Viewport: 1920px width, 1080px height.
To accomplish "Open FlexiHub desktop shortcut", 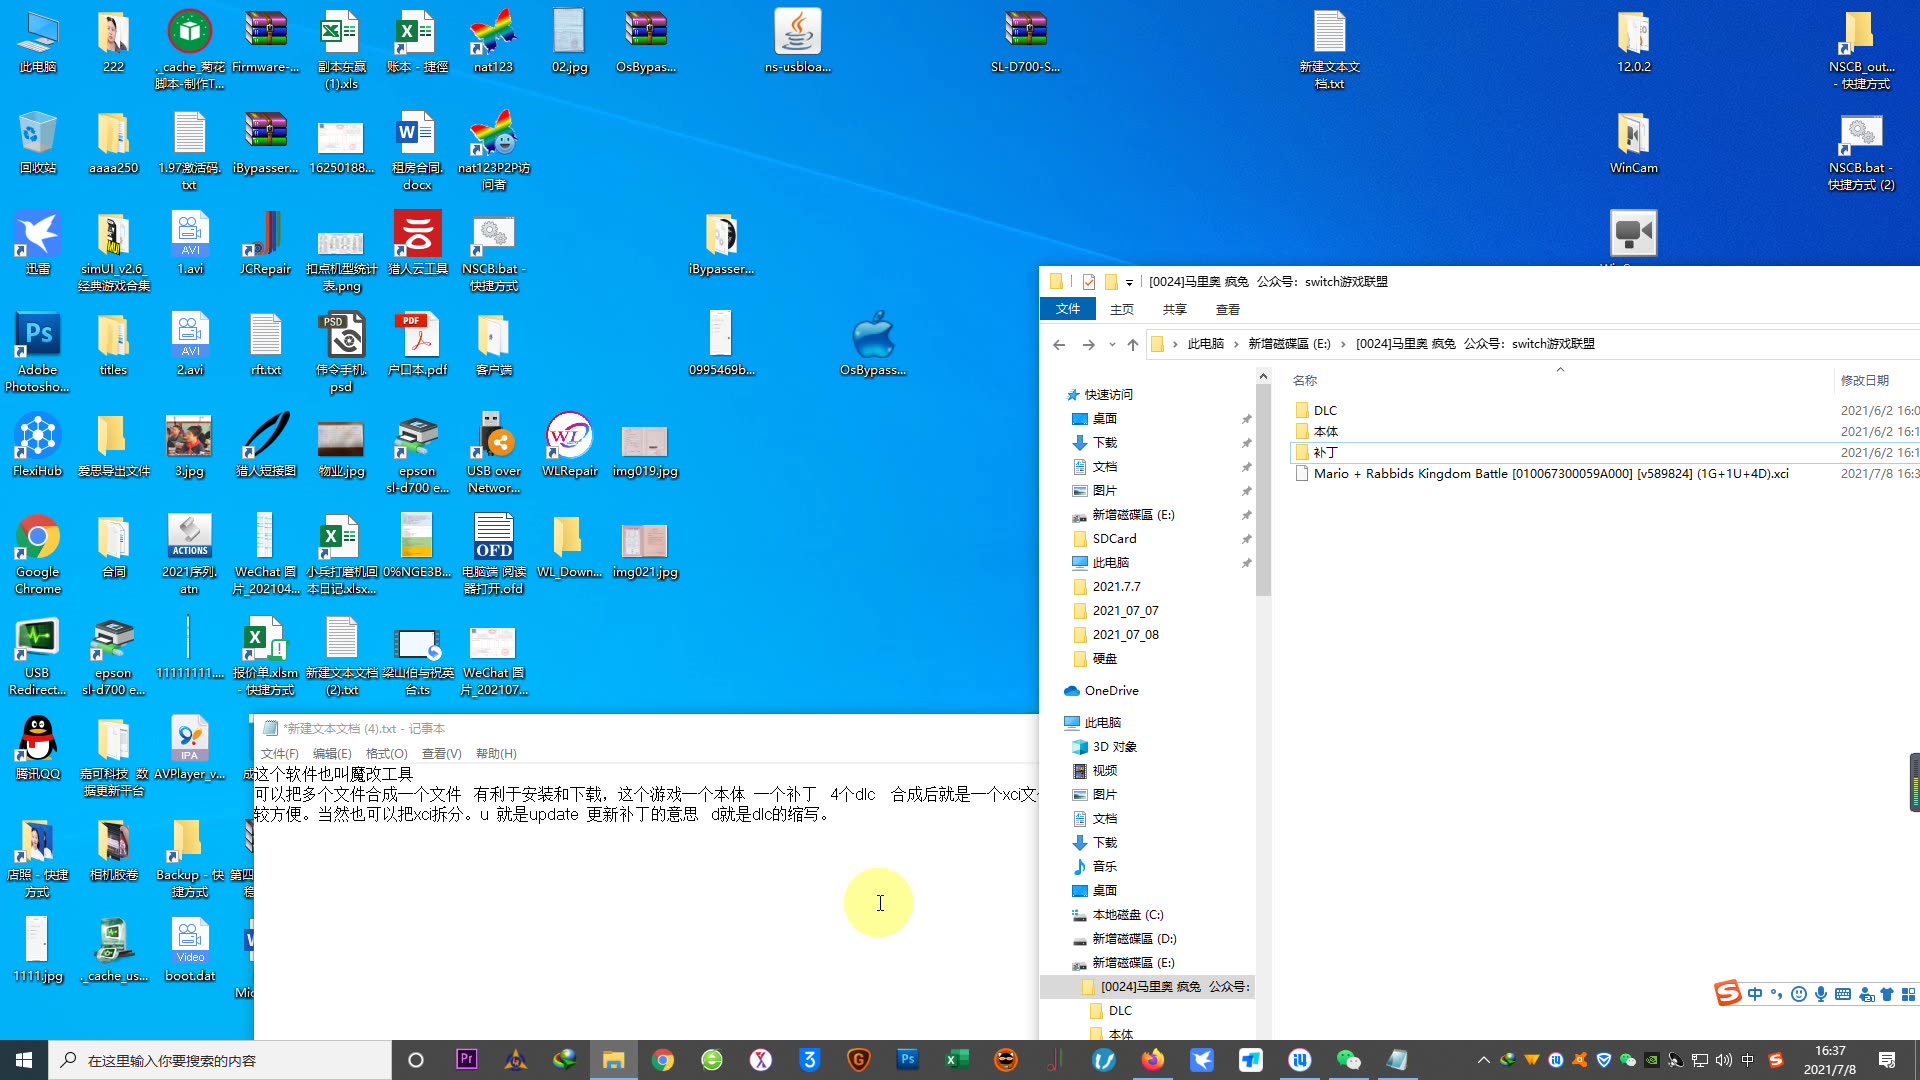I will coord(38,445).
